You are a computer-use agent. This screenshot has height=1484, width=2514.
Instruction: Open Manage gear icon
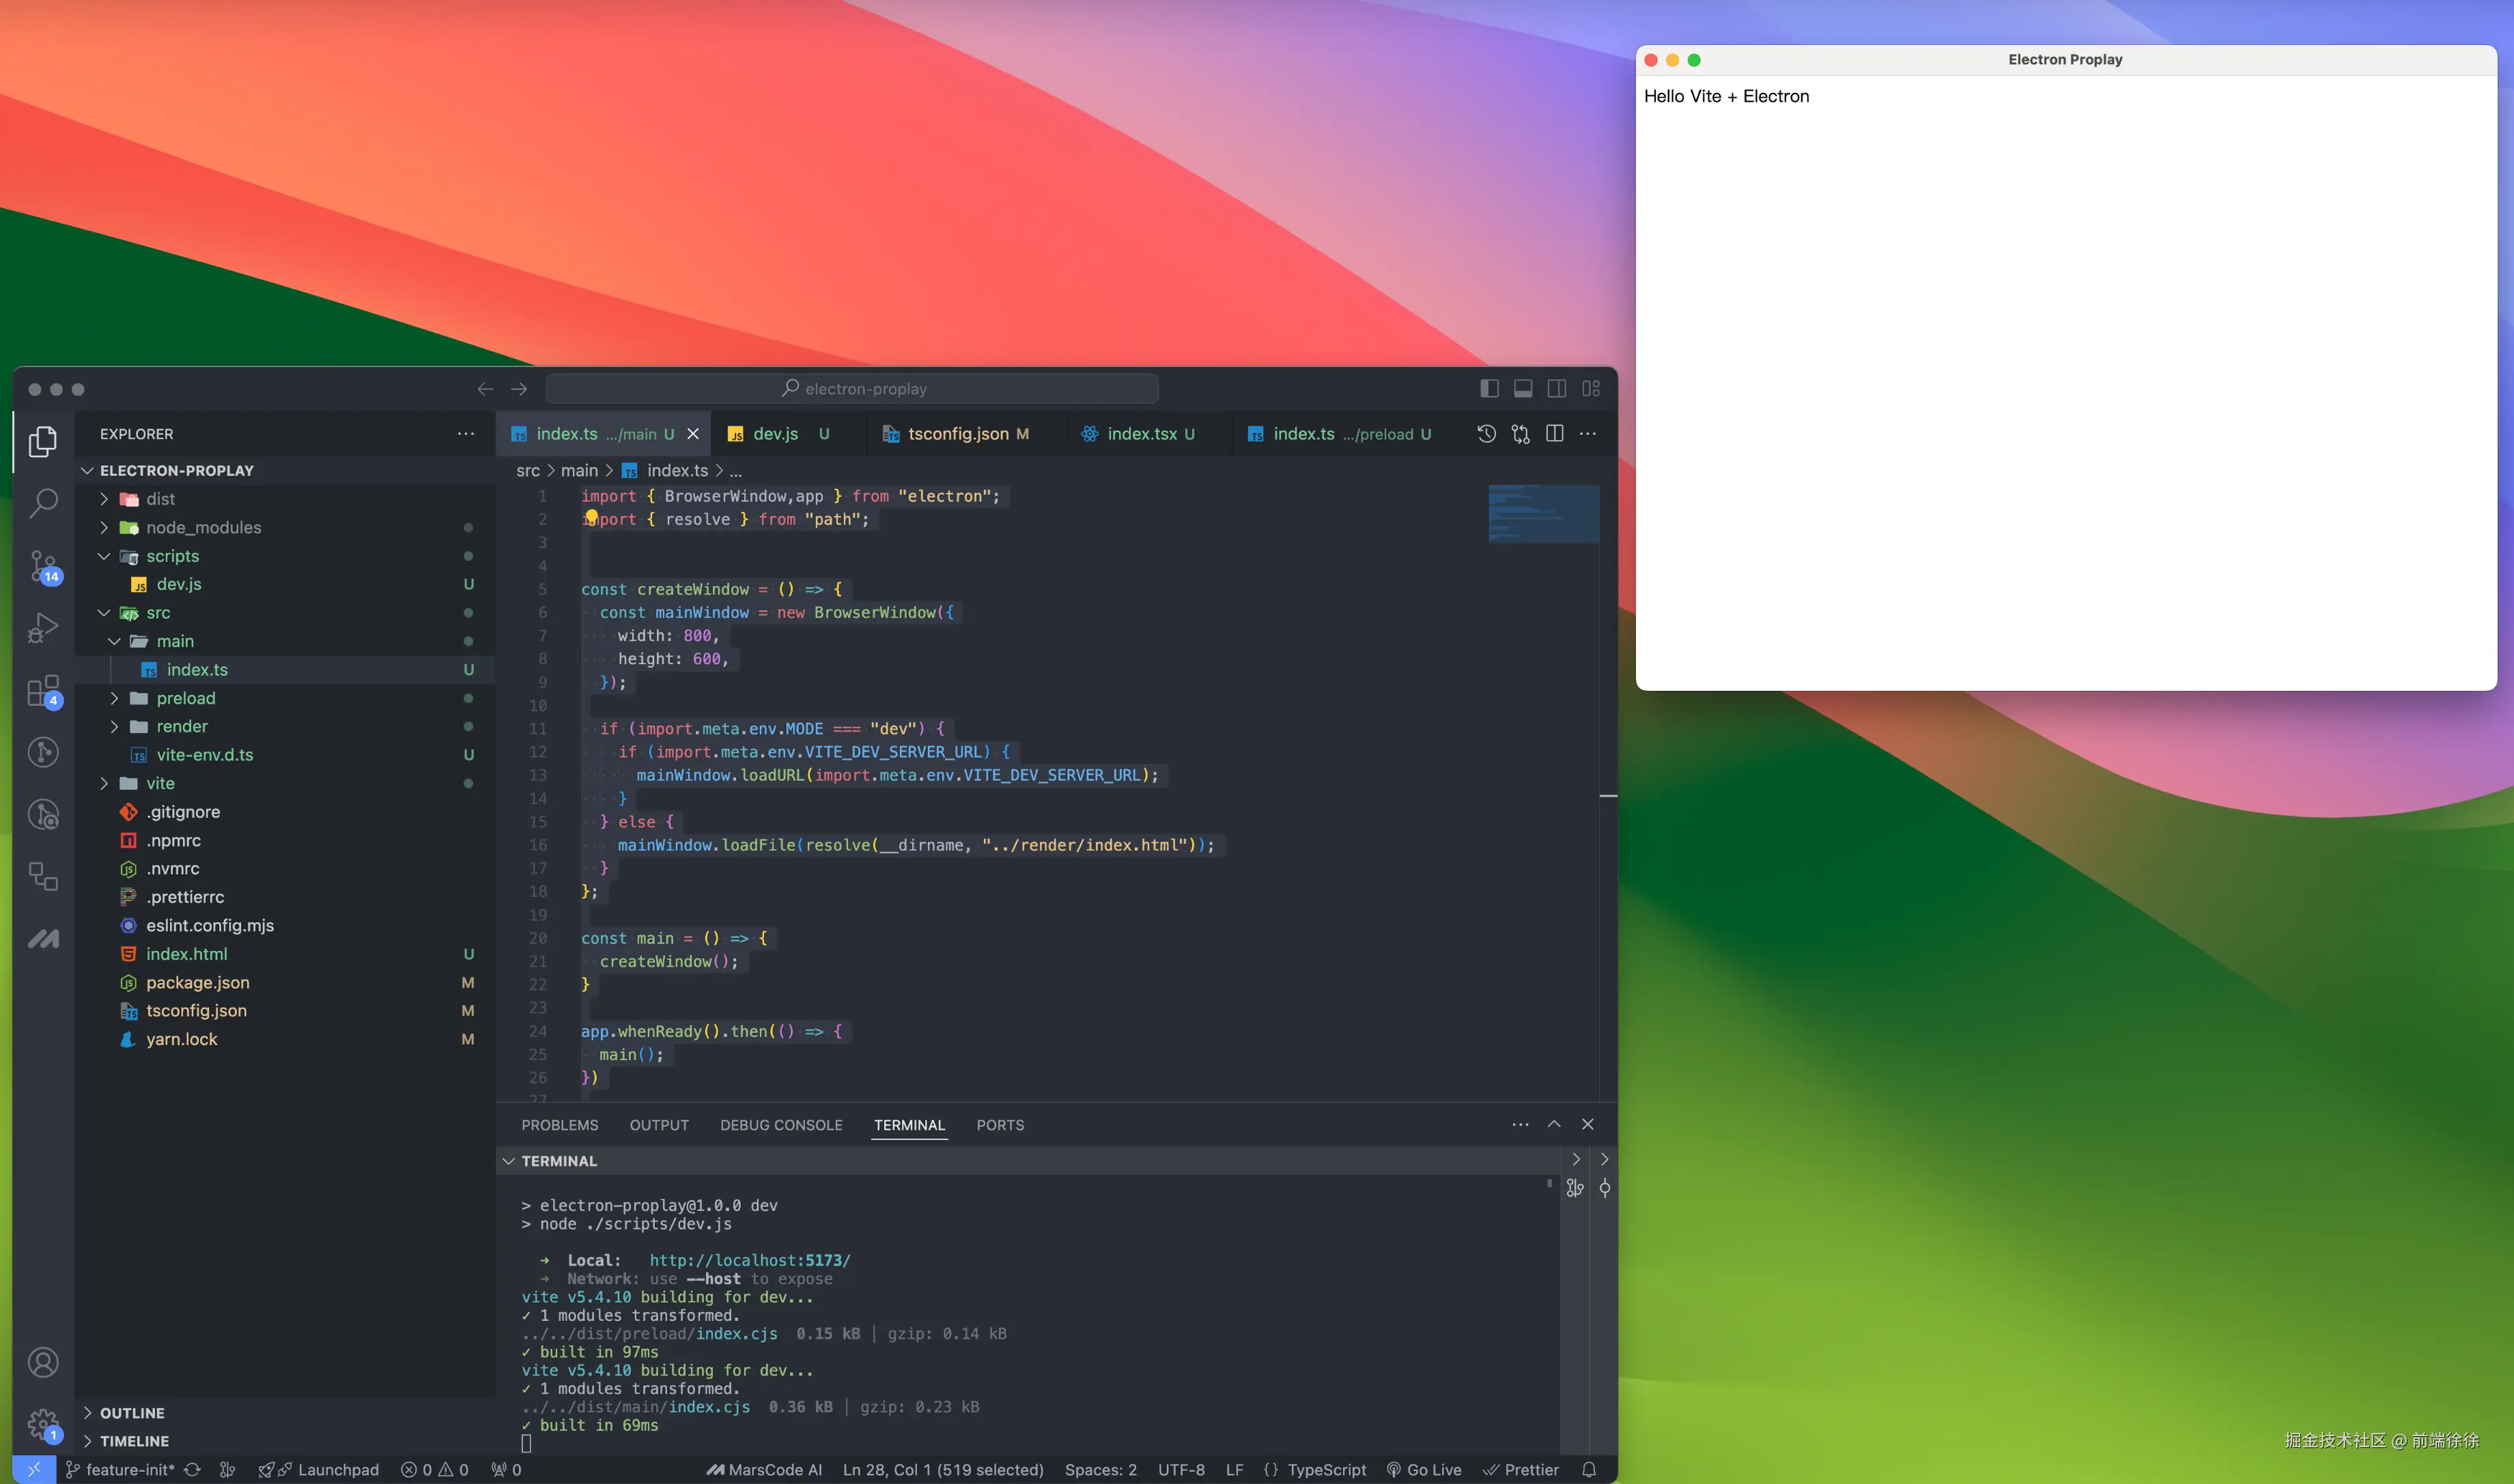tap(43, 1424)
